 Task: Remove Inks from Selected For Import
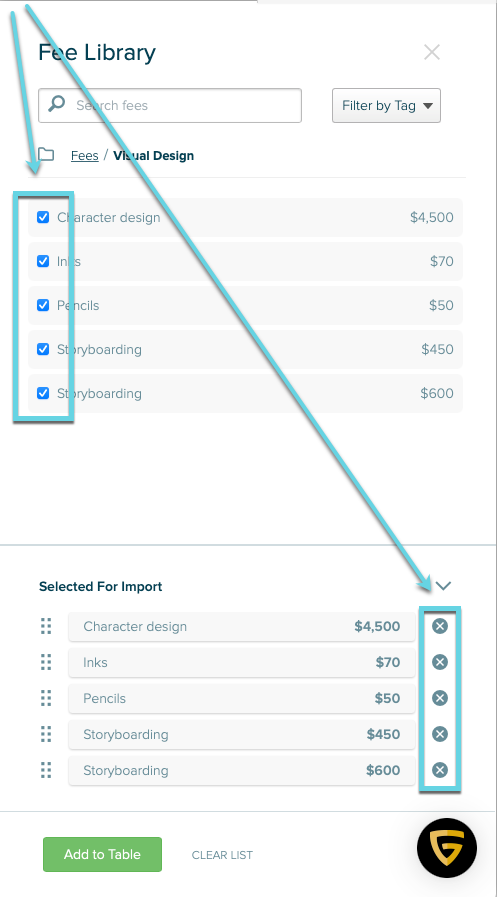tap(439, 662)
